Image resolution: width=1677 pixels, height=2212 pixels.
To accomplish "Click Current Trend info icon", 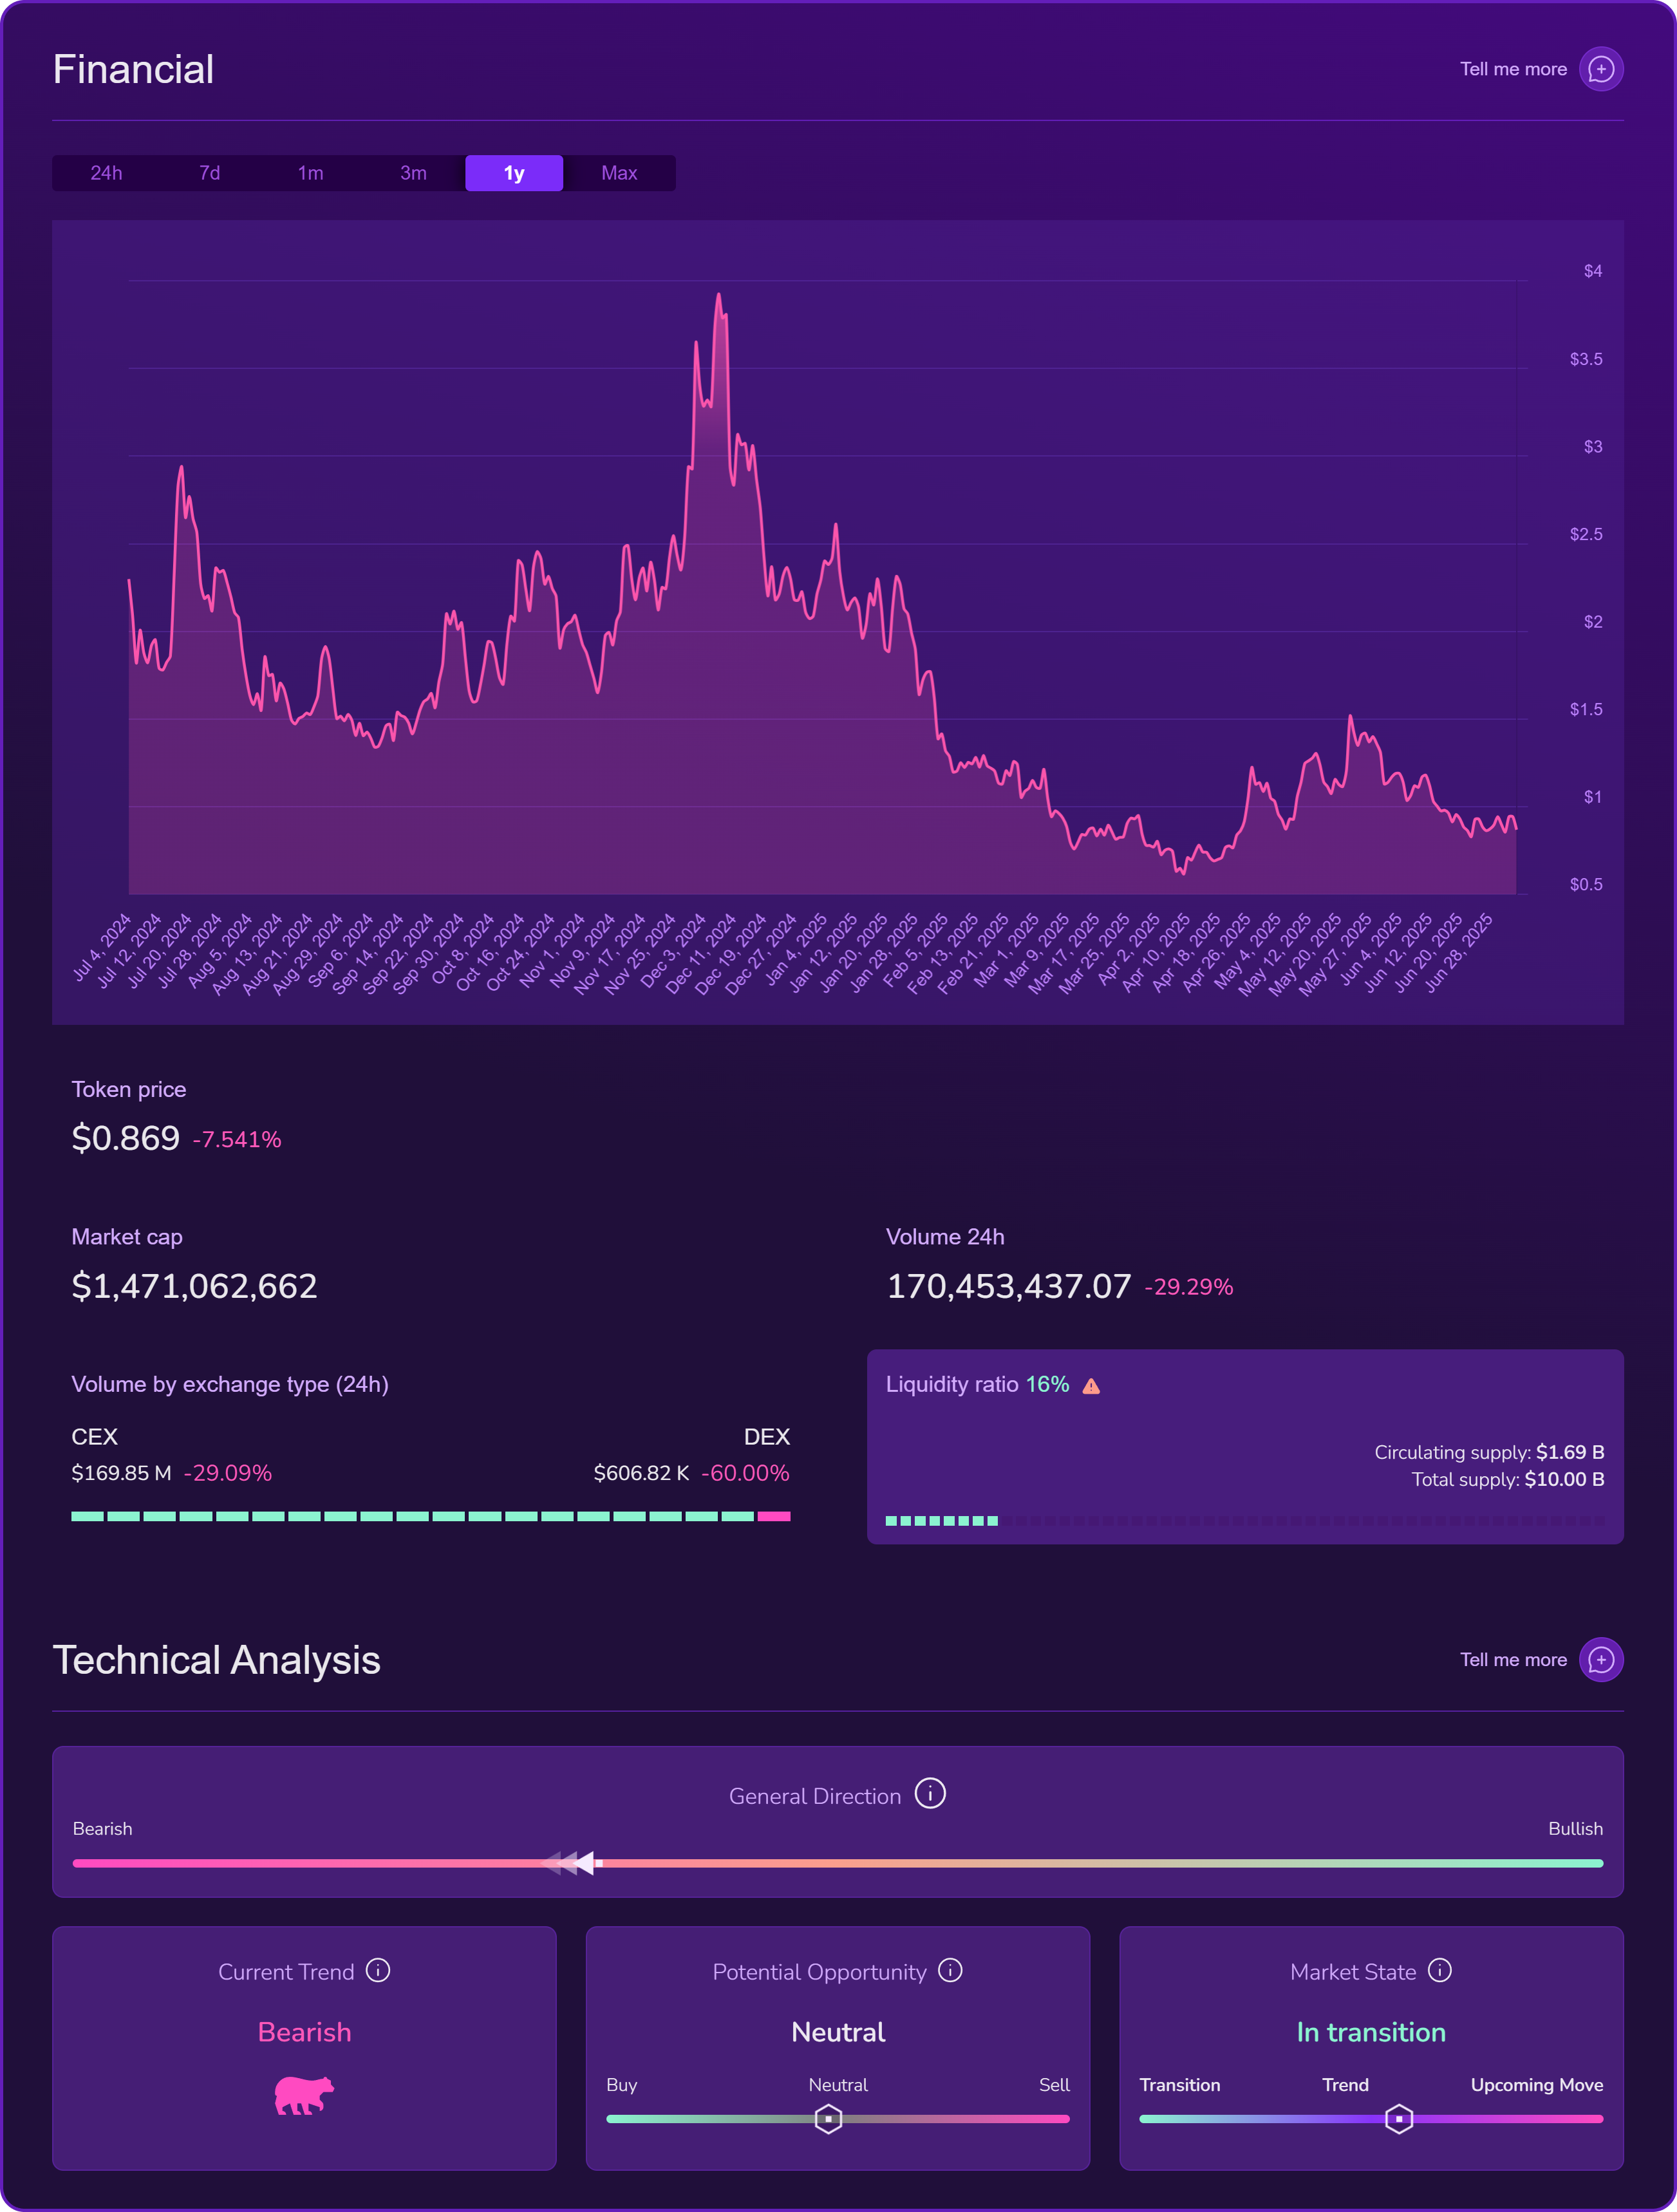I will pyautogui.click(x=378, y=1970).
